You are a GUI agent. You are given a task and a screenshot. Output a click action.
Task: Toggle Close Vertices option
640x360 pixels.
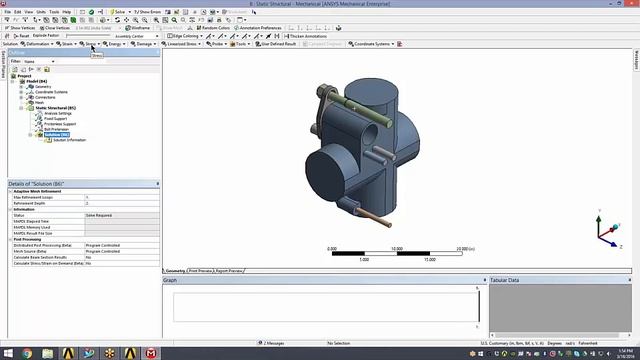coord(55,28)
